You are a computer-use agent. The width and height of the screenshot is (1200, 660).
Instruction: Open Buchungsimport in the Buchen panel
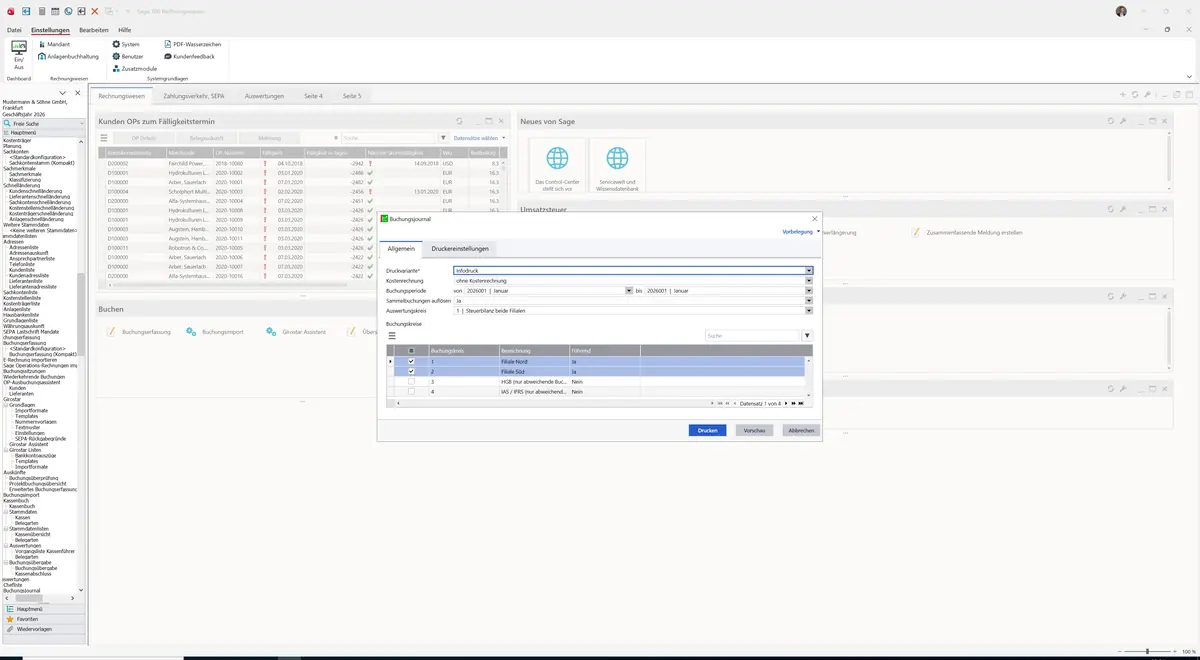click(215, 331)
